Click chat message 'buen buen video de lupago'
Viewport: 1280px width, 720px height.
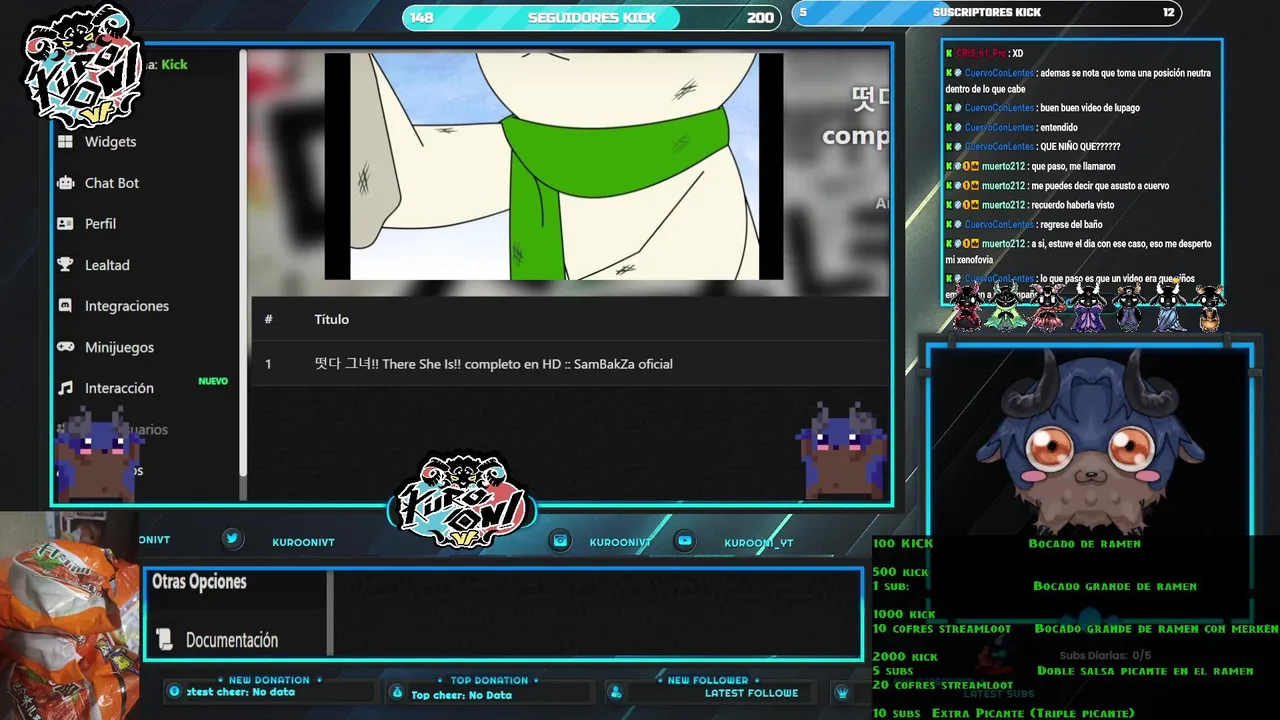coord(1090,108)
